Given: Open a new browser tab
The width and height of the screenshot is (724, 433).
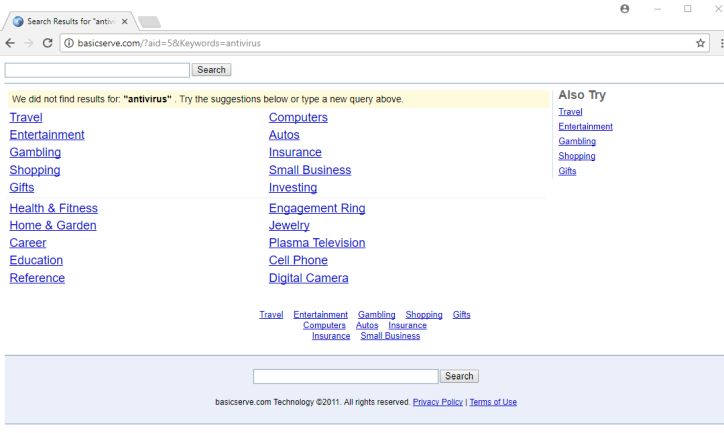Looking at the screenshot, I should pos(150,21).
